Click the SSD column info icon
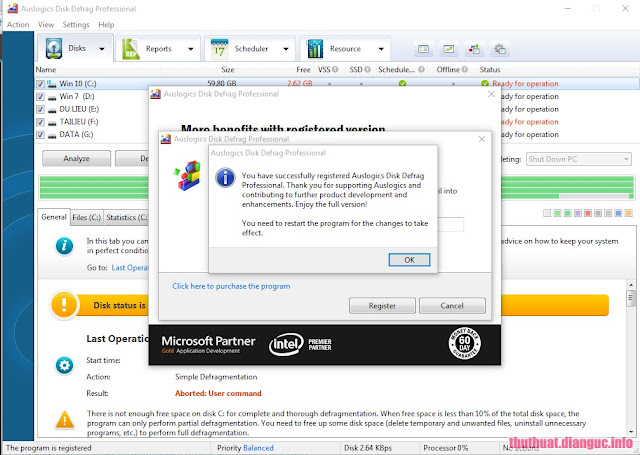The height and width of the screenshot is (455, 640). coord(367,69)
